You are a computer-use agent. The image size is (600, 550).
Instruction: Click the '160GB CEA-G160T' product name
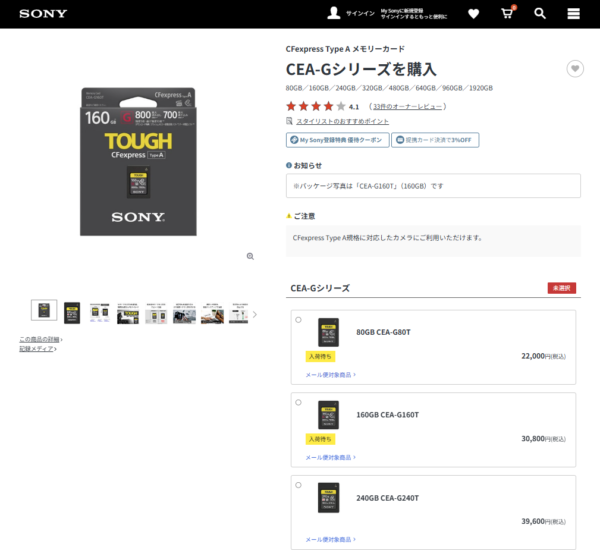point(388,415)
